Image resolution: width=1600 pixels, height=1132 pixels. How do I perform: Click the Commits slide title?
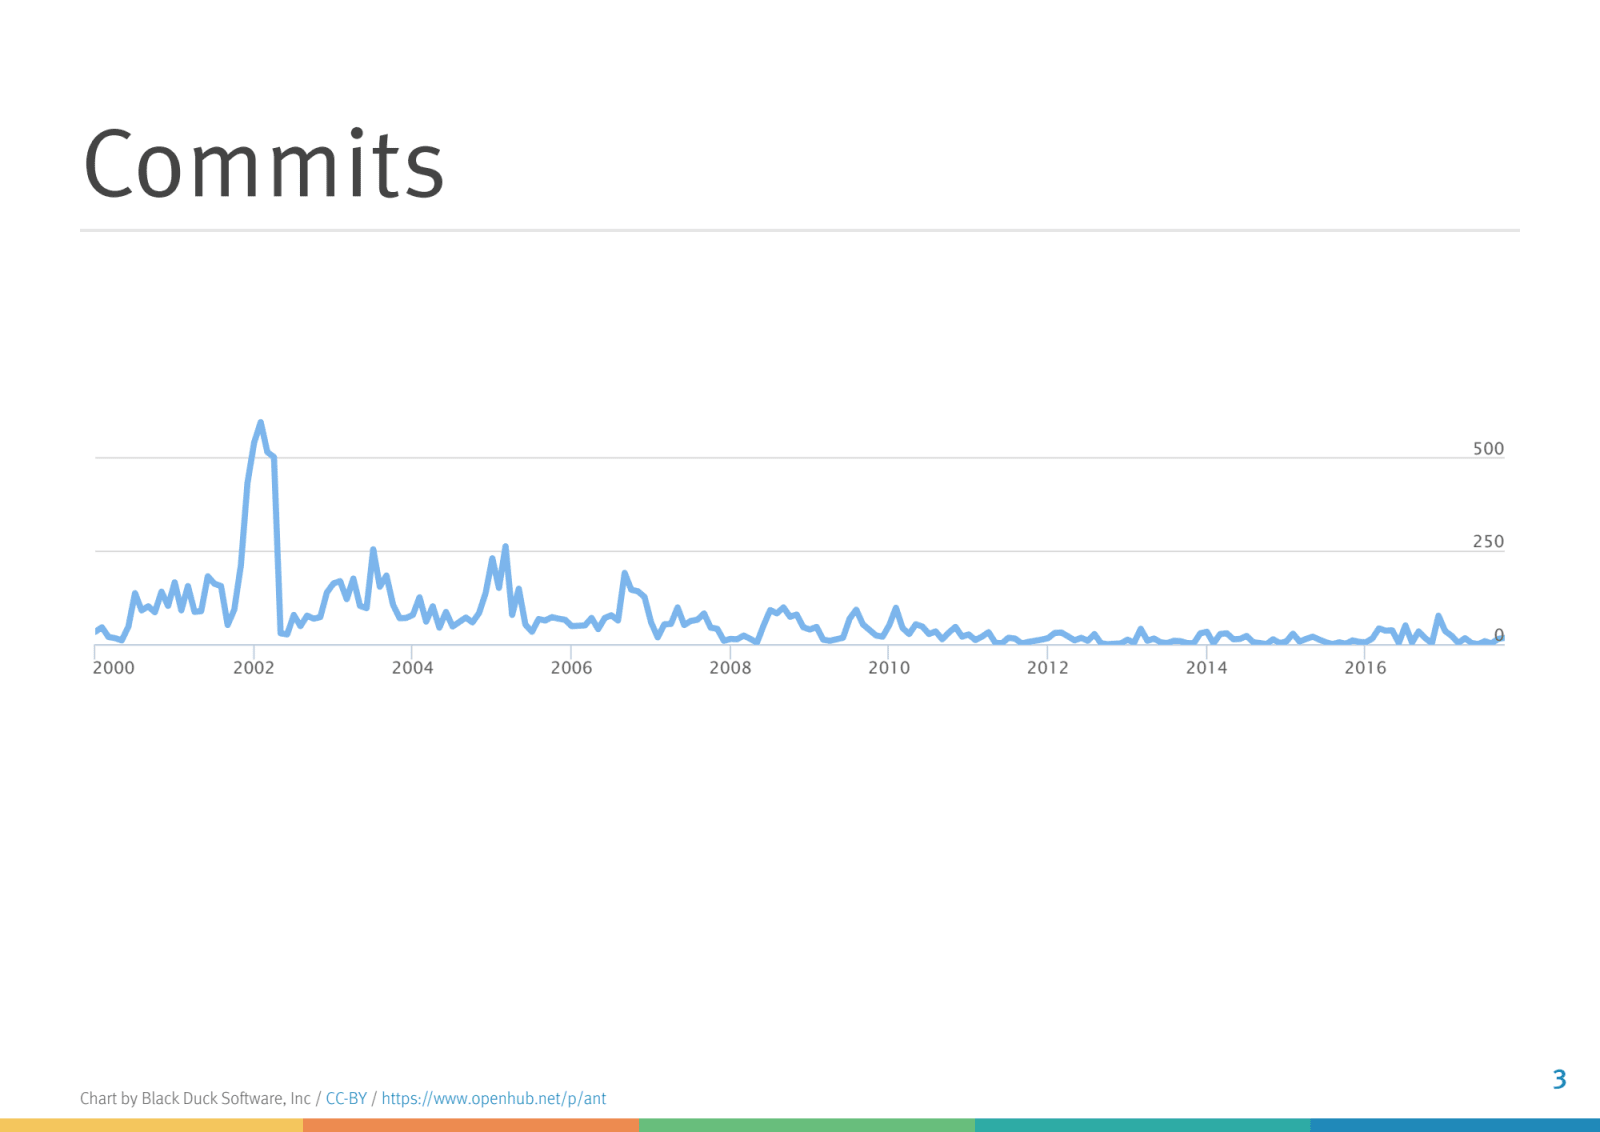(264, 164)
